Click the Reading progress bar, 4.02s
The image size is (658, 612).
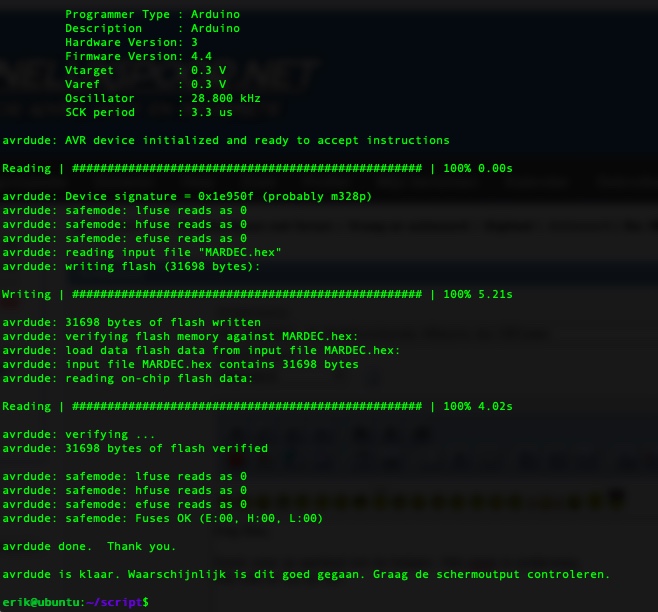click(x=257, y=406)
